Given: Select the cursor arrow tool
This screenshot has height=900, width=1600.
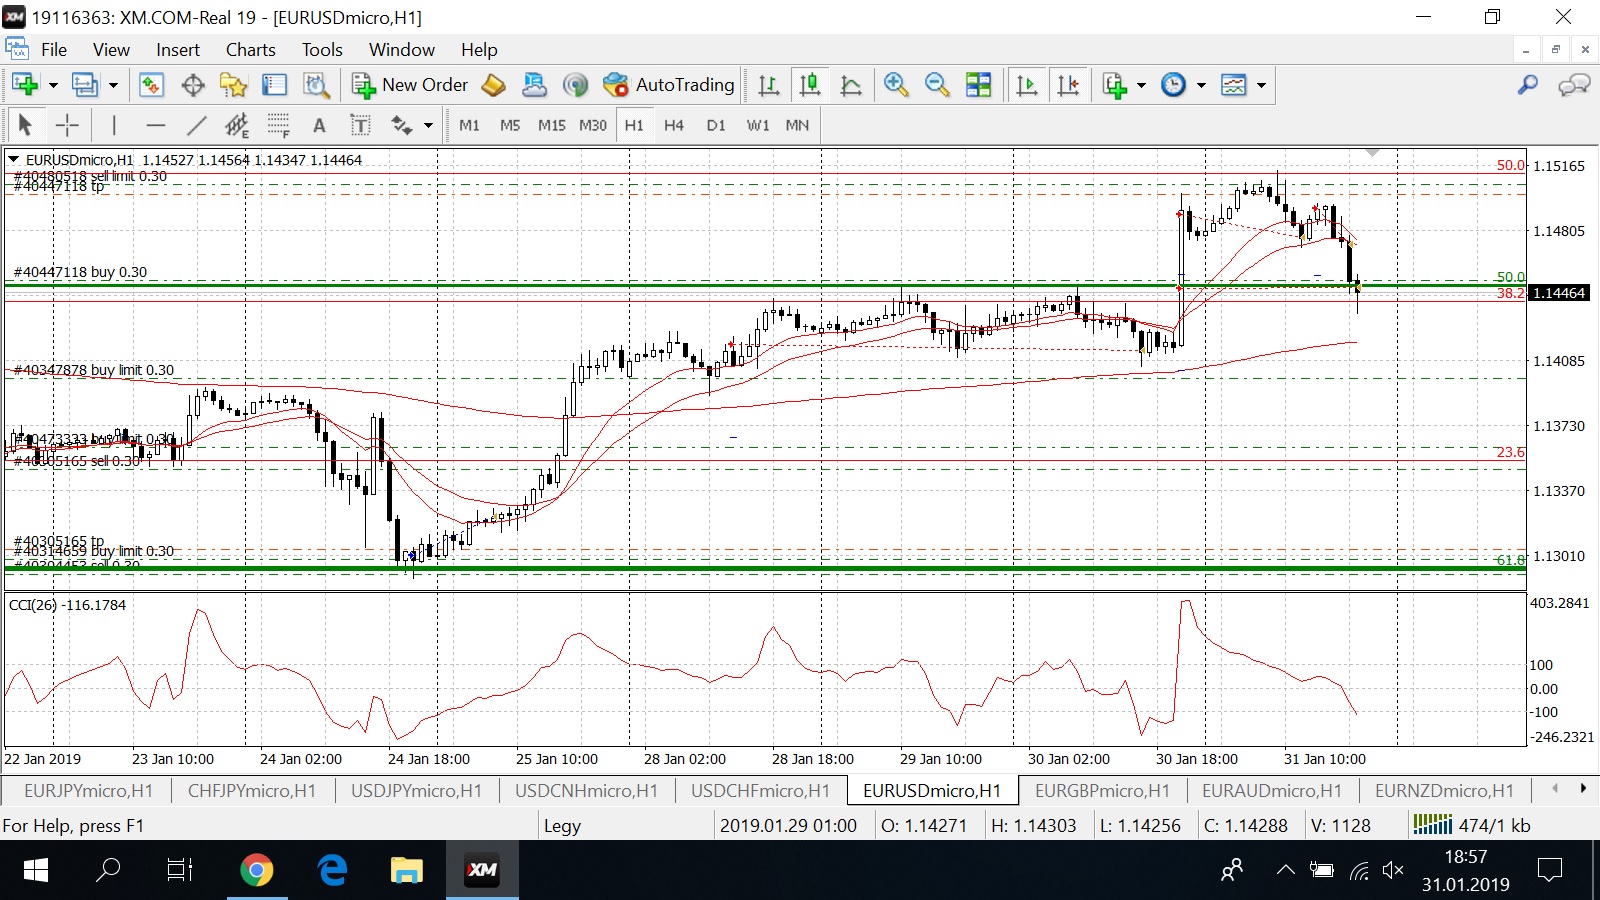Looking at the screenshot, I should (25, 125).
